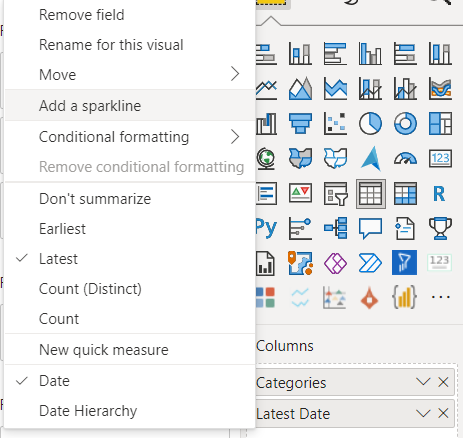Image resolution: width=463 pixels, height=438 pixels.
Task: Open the get more visuals ellipsis
Action: [x=440, y=297]
